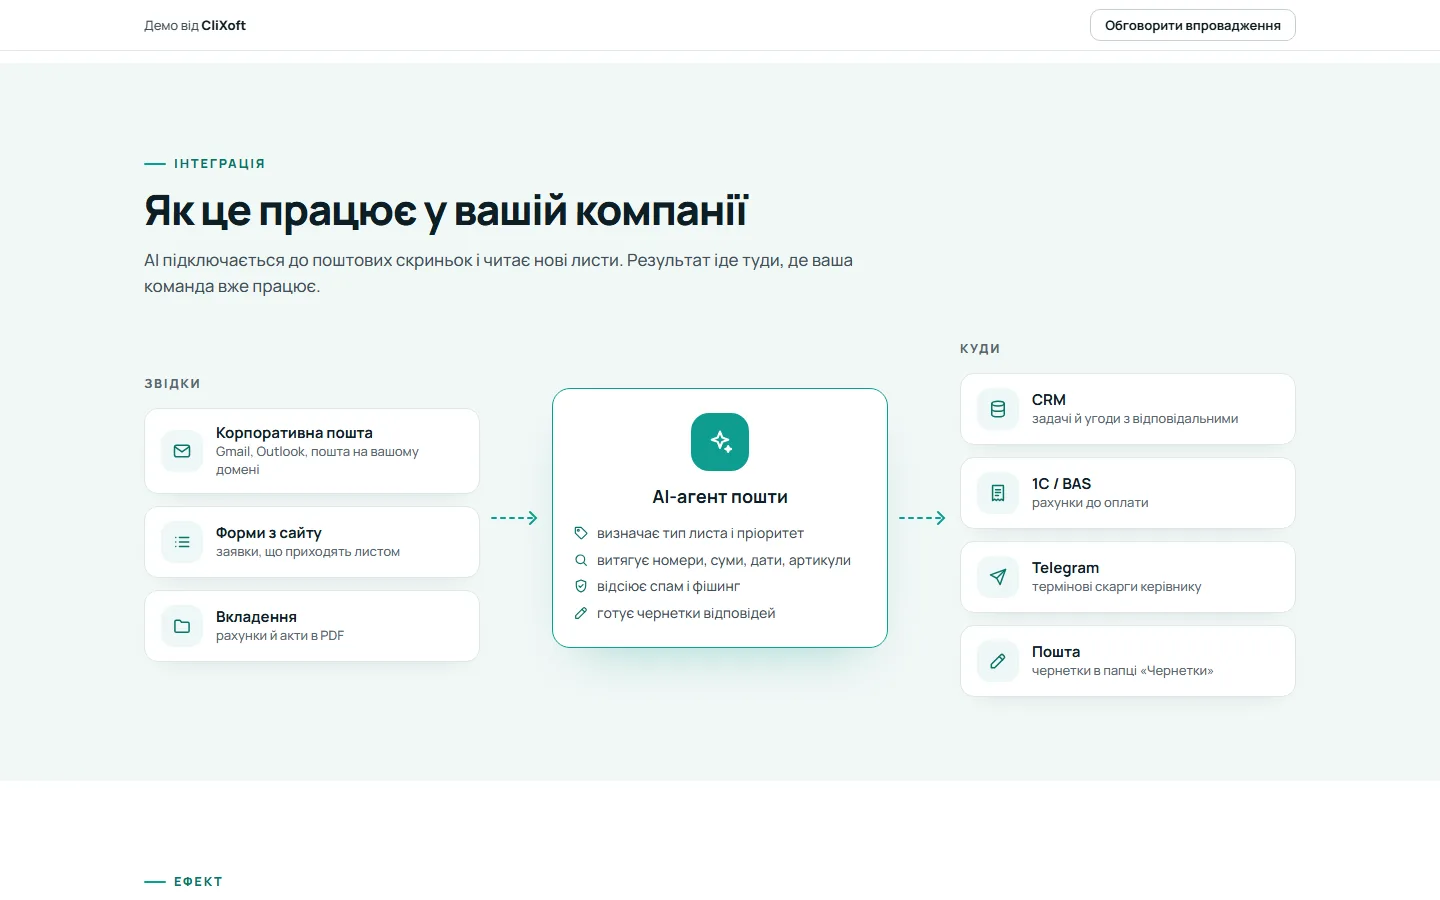Click the folder icon beside Вкладення
Viewport: 1440px width, 900px height.
click(182, 626)
